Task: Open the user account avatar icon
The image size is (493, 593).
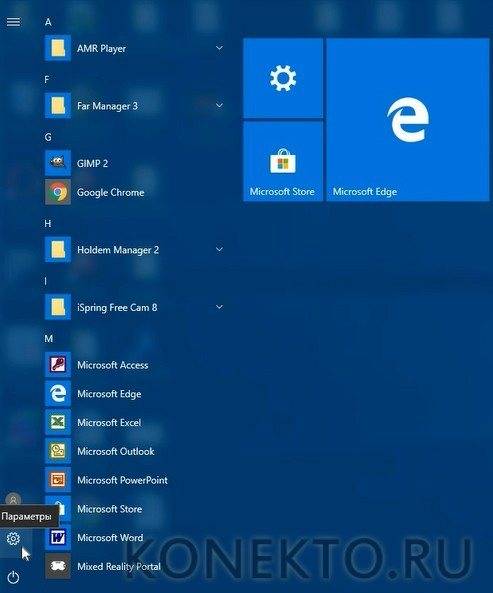Action: click(13, 499)
